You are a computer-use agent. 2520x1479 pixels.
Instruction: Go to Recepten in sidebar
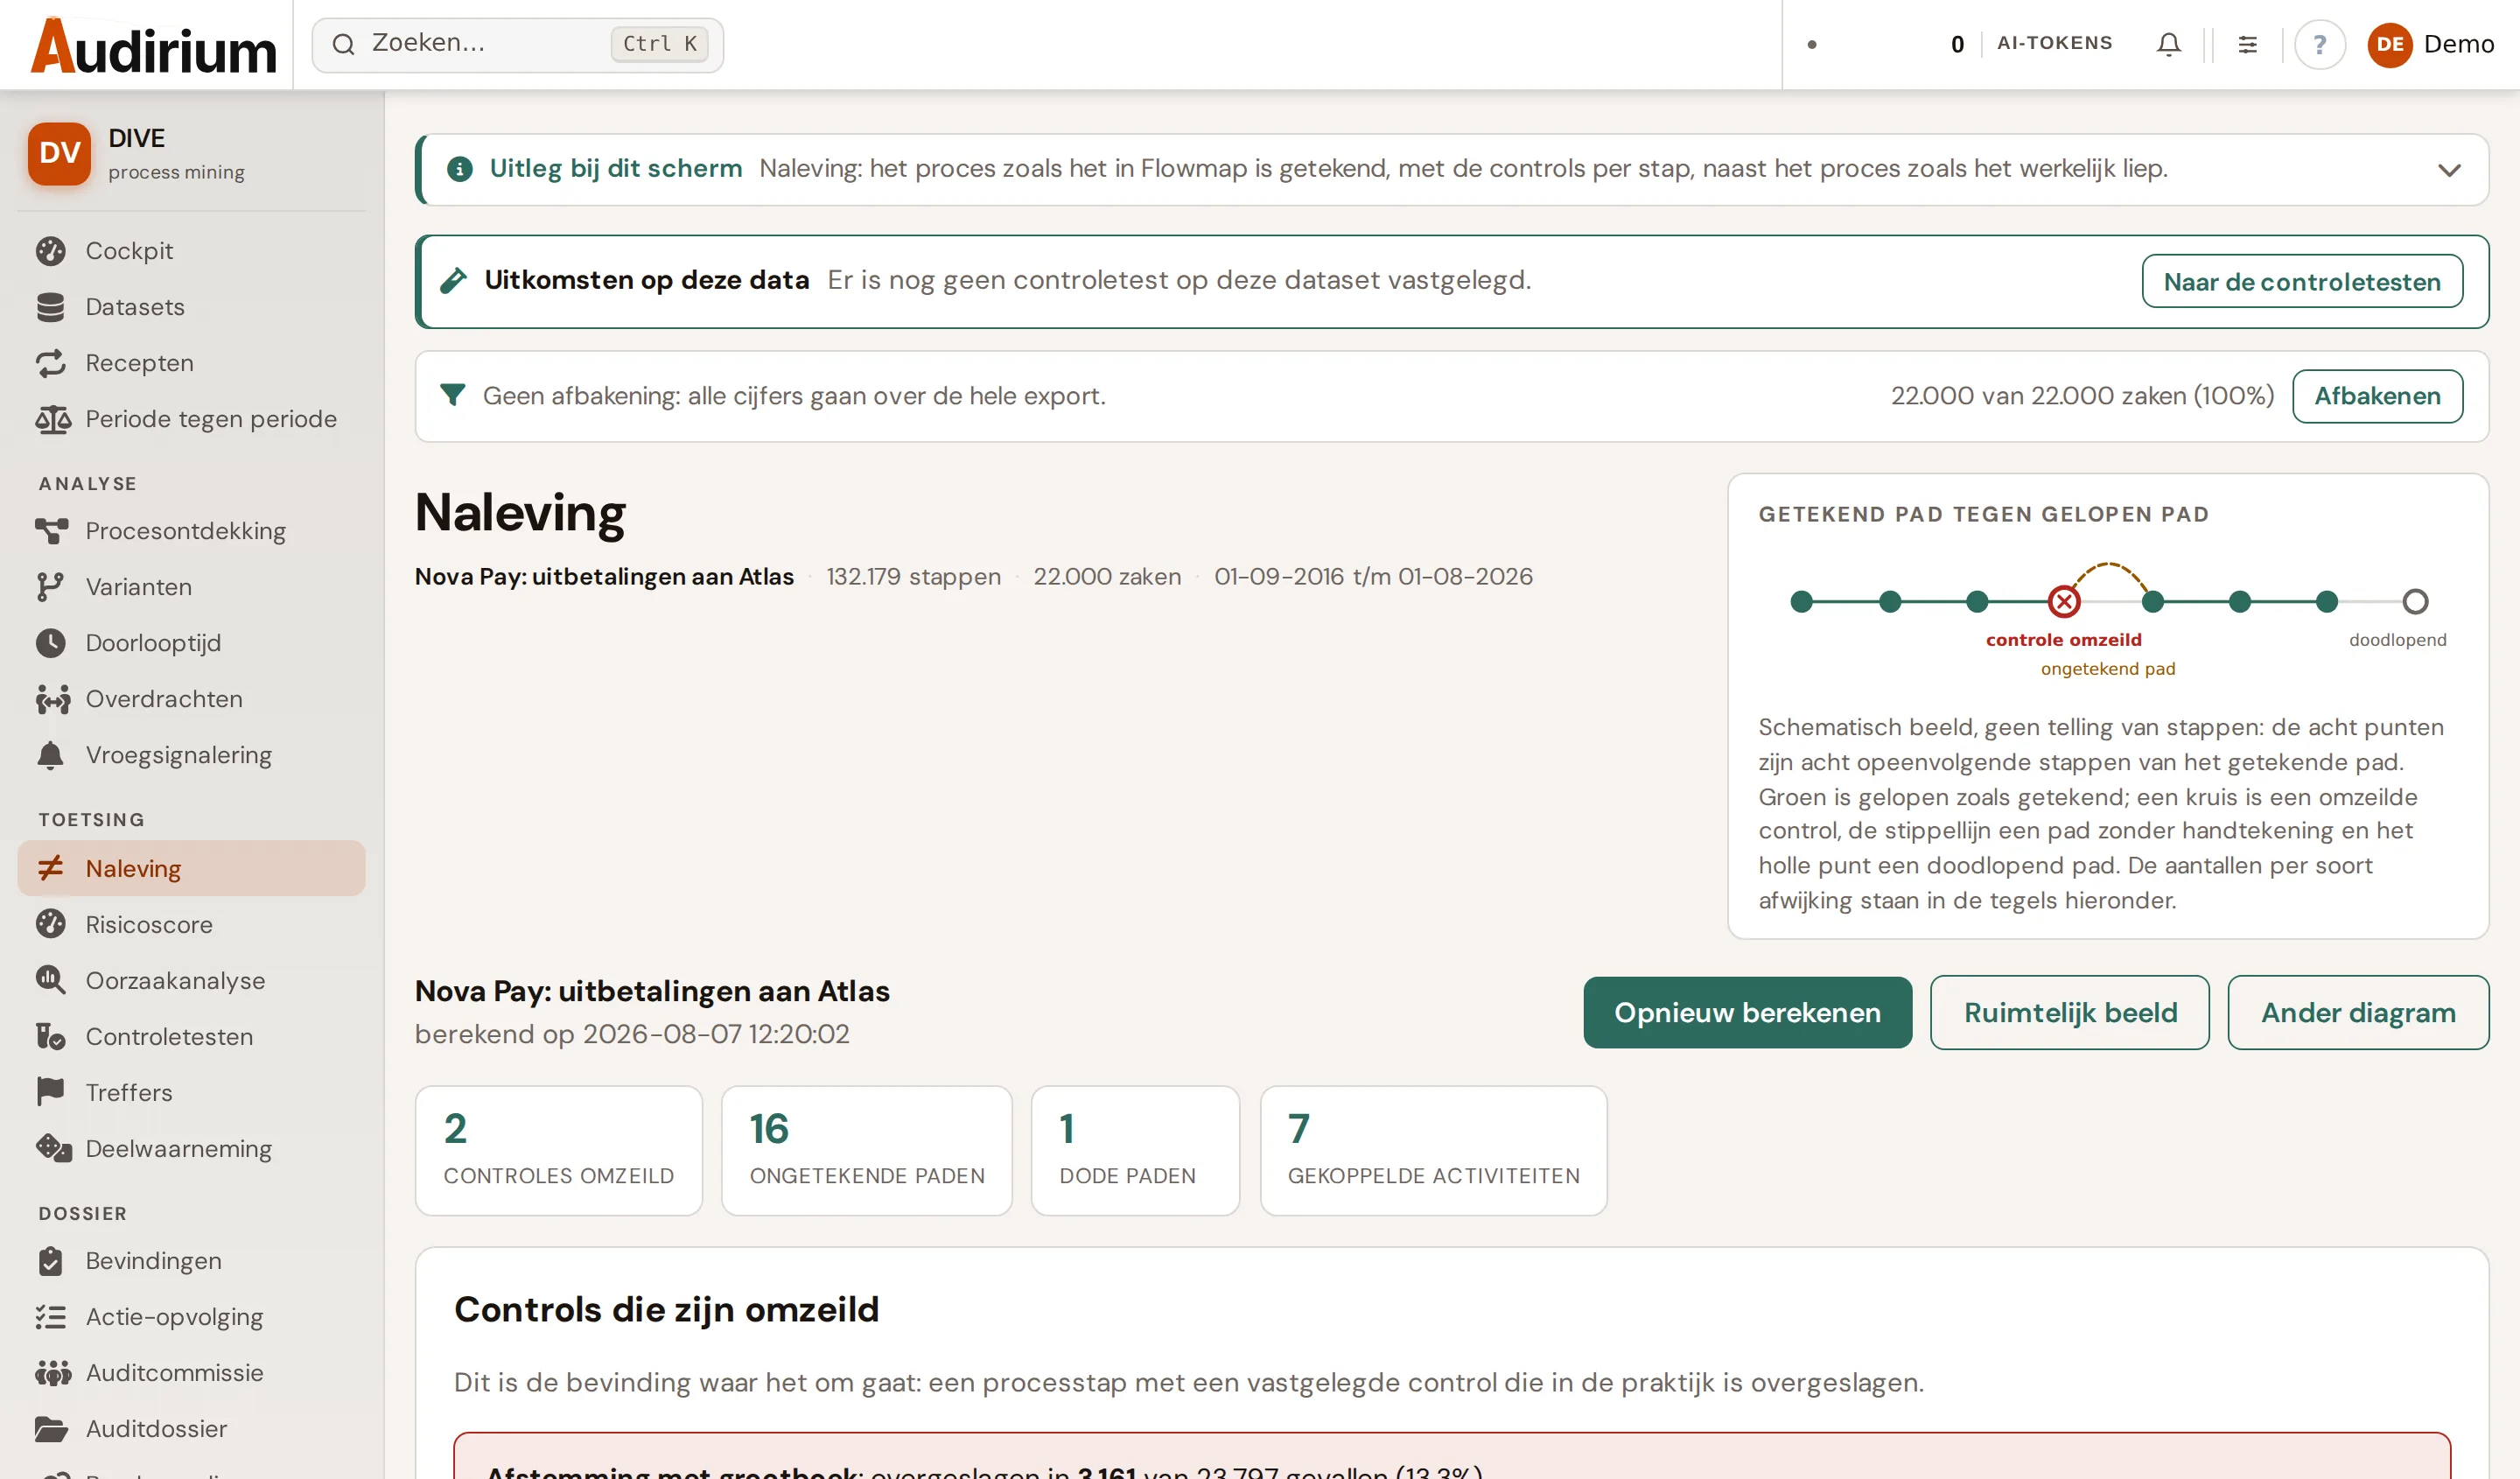click(x=191, y=362)
